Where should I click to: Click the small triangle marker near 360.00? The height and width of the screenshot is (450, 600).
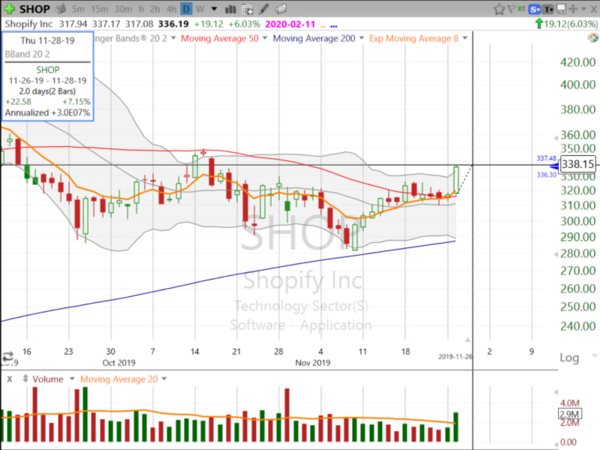click(x=556, y=137)
